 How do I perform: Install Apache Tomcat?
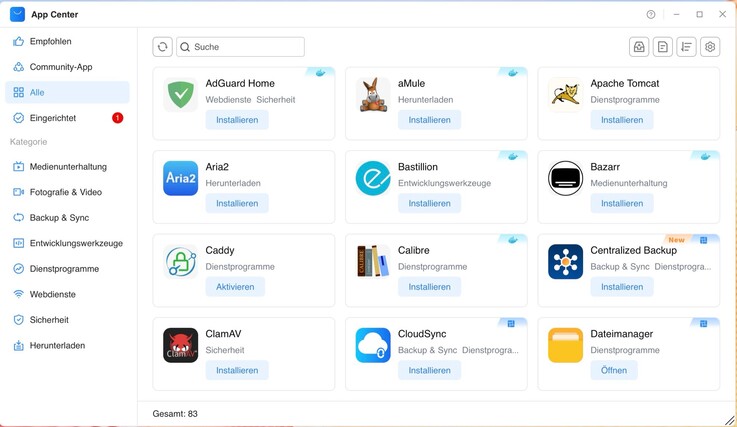click(622, 120)
